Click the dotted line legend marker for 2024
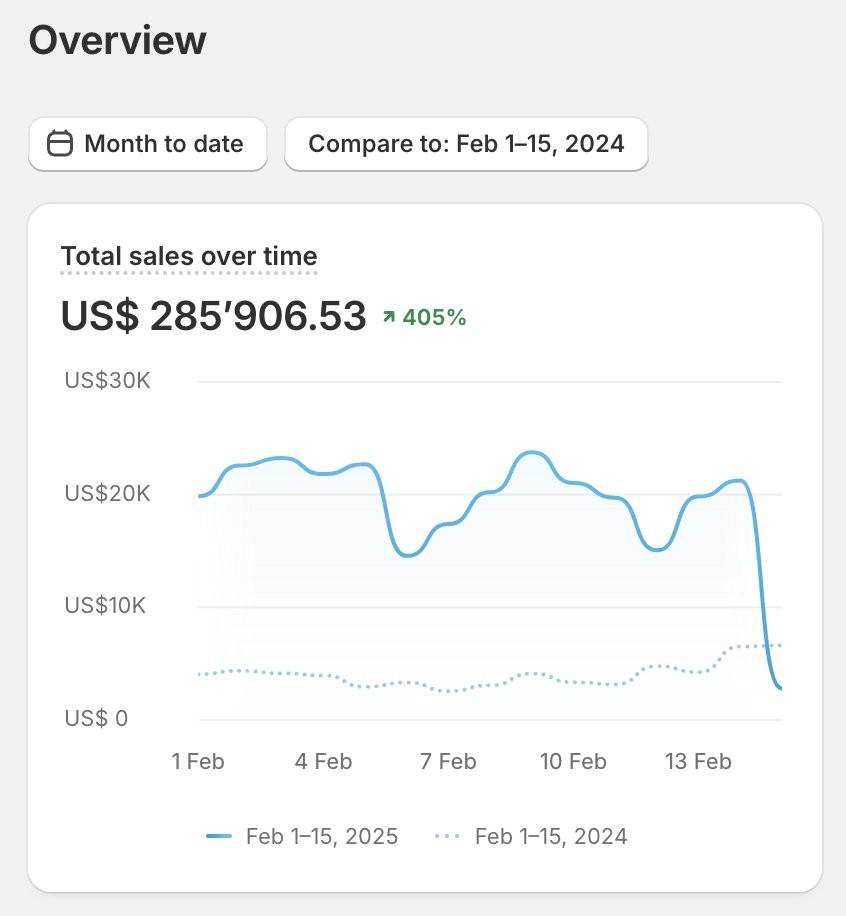The image size is (846, 916). point(448,837)
